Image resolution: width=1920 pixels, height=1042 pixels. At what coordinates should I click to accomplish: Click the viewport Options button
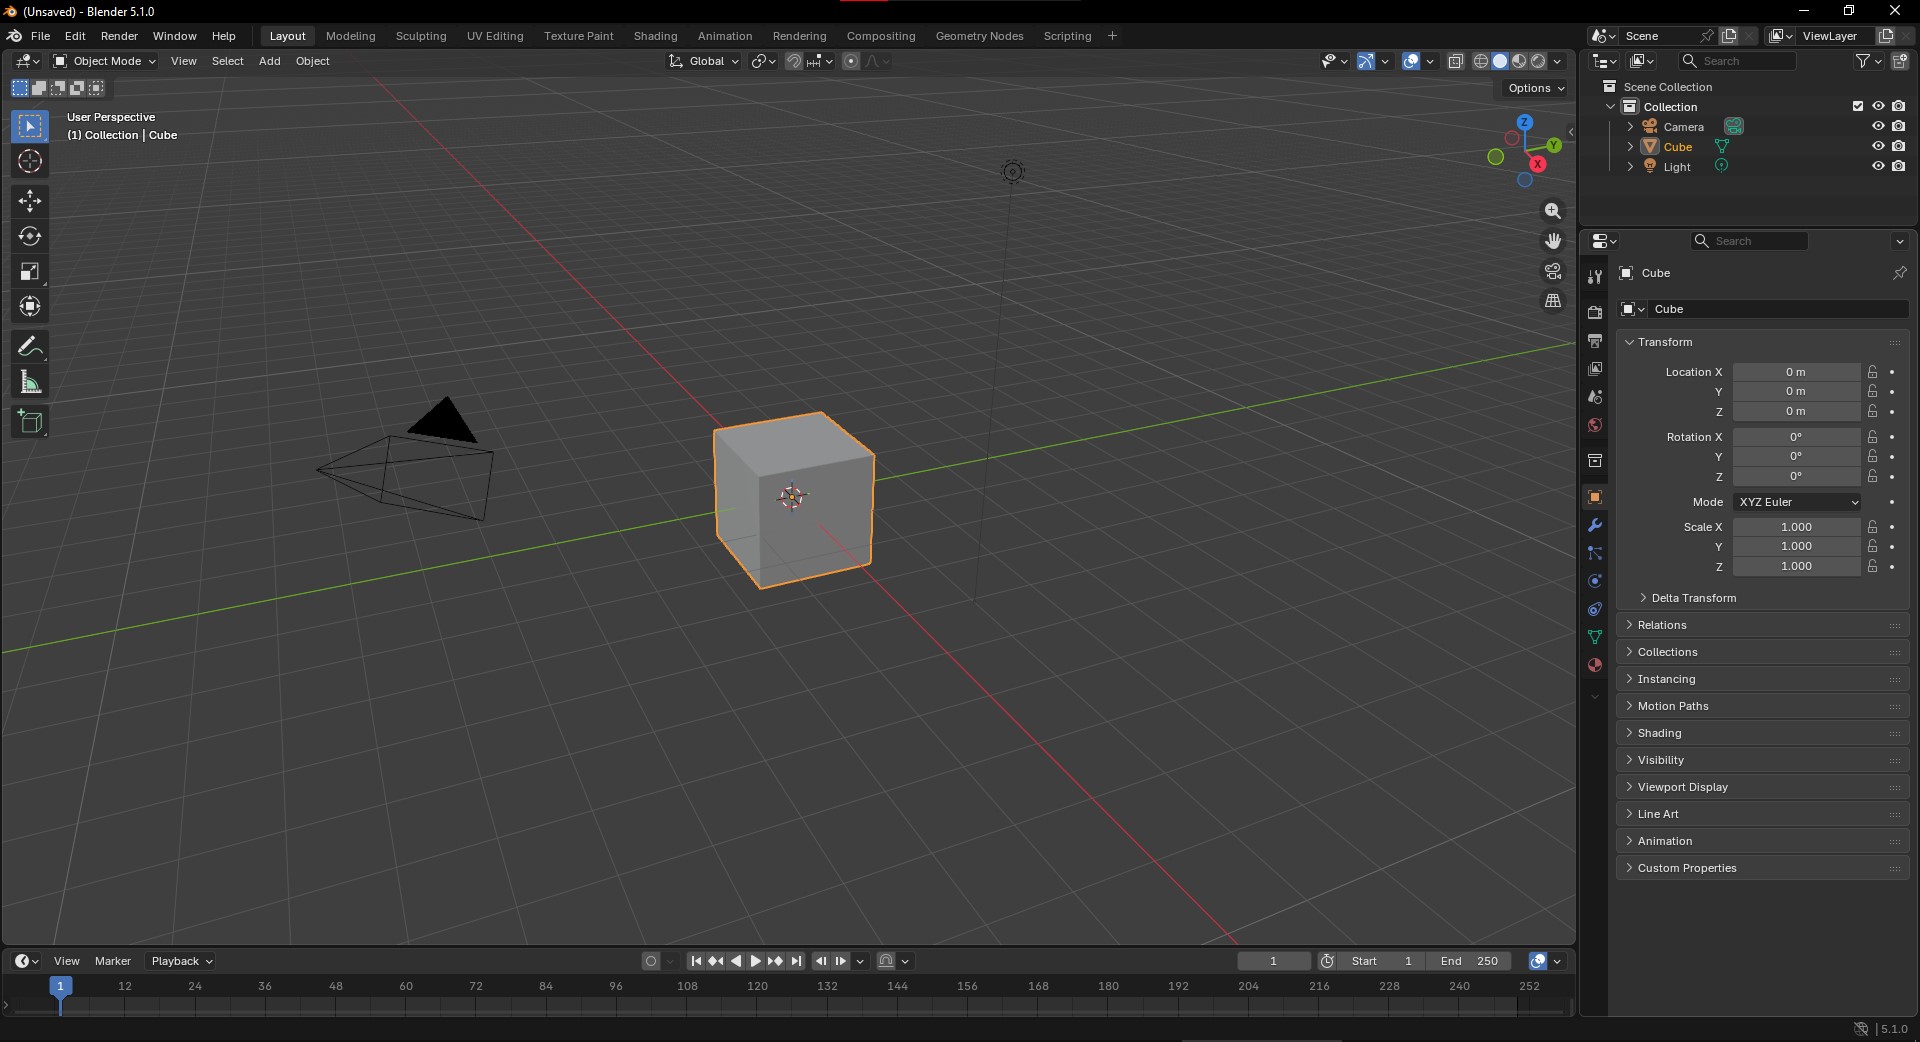tap(1536, 88)
